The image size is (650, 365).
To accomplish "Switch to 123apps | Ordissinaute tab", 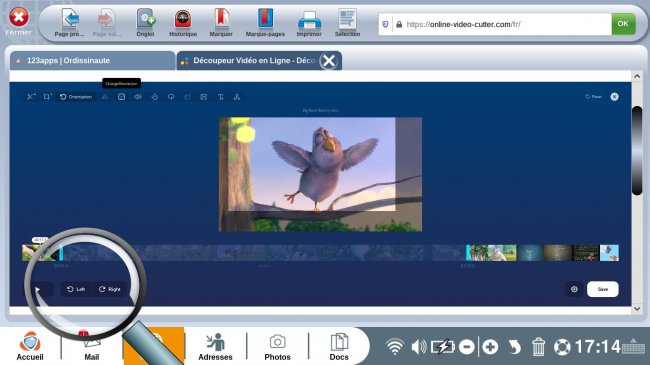I will pyautogui.click(x=92, y=61).
